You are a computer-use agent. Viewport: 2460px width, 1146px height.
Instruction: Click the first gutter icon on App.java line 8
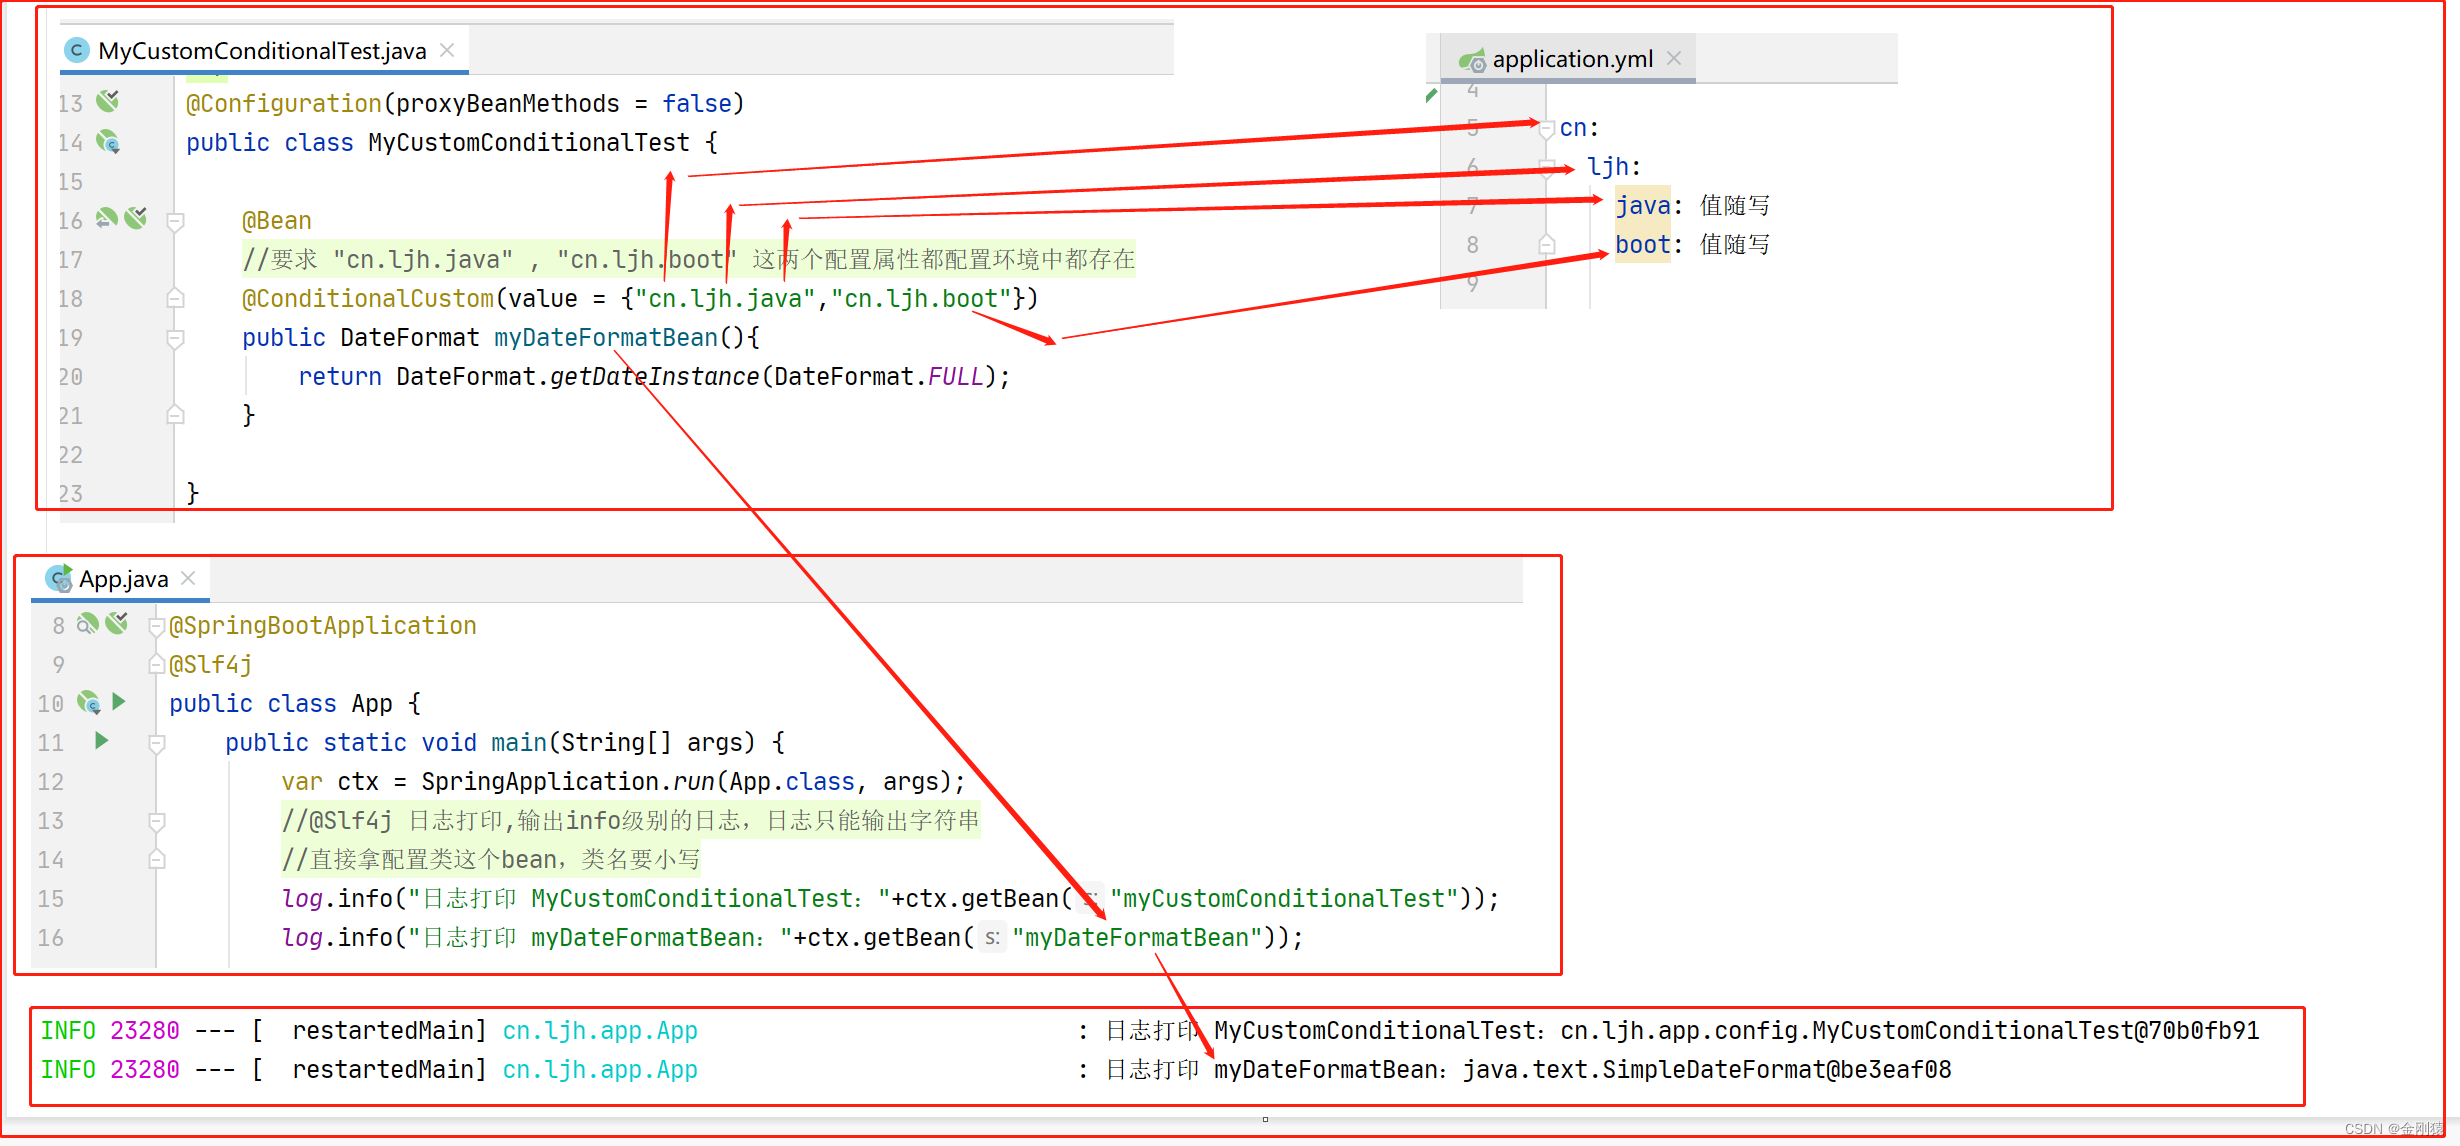pos(88,625)
